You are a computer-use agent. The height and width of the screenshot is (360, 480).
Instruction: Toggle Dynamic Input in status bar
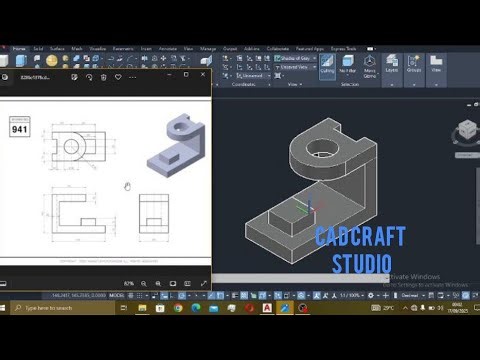coord(164,295)
